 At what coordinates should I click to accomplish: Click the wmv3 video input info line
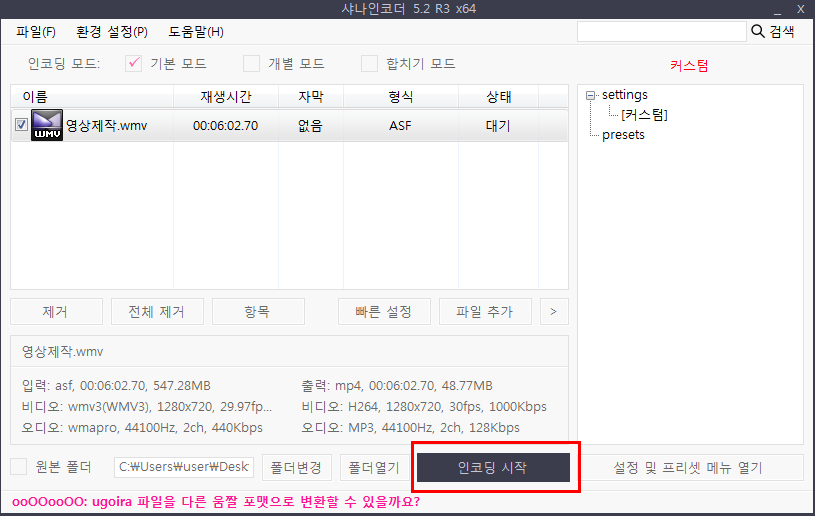(x=147, y=407)
